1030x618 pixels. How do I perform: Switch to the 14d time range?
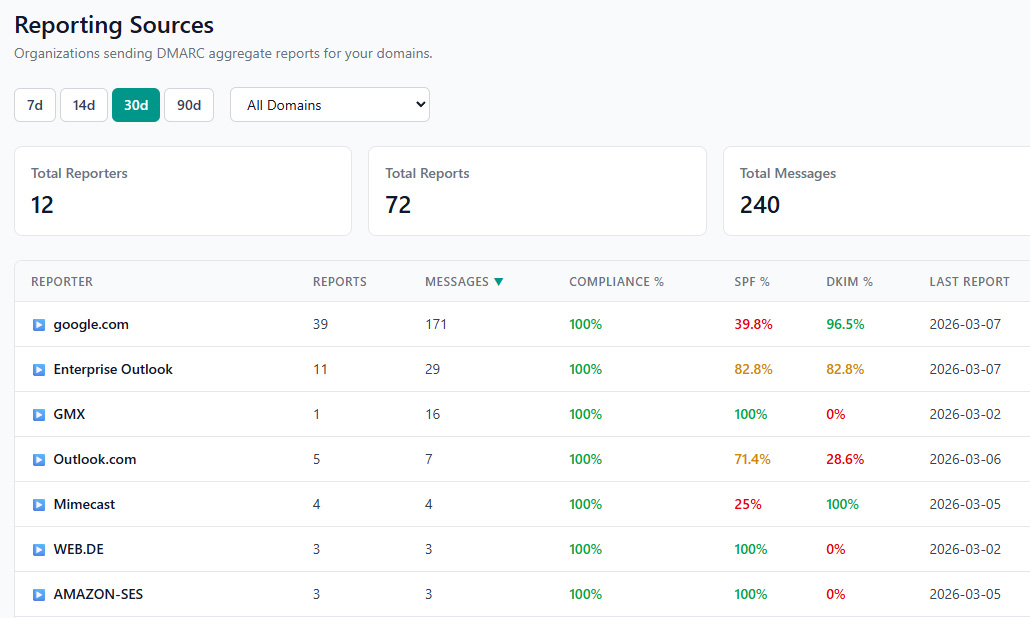click(x=84, y=105)
